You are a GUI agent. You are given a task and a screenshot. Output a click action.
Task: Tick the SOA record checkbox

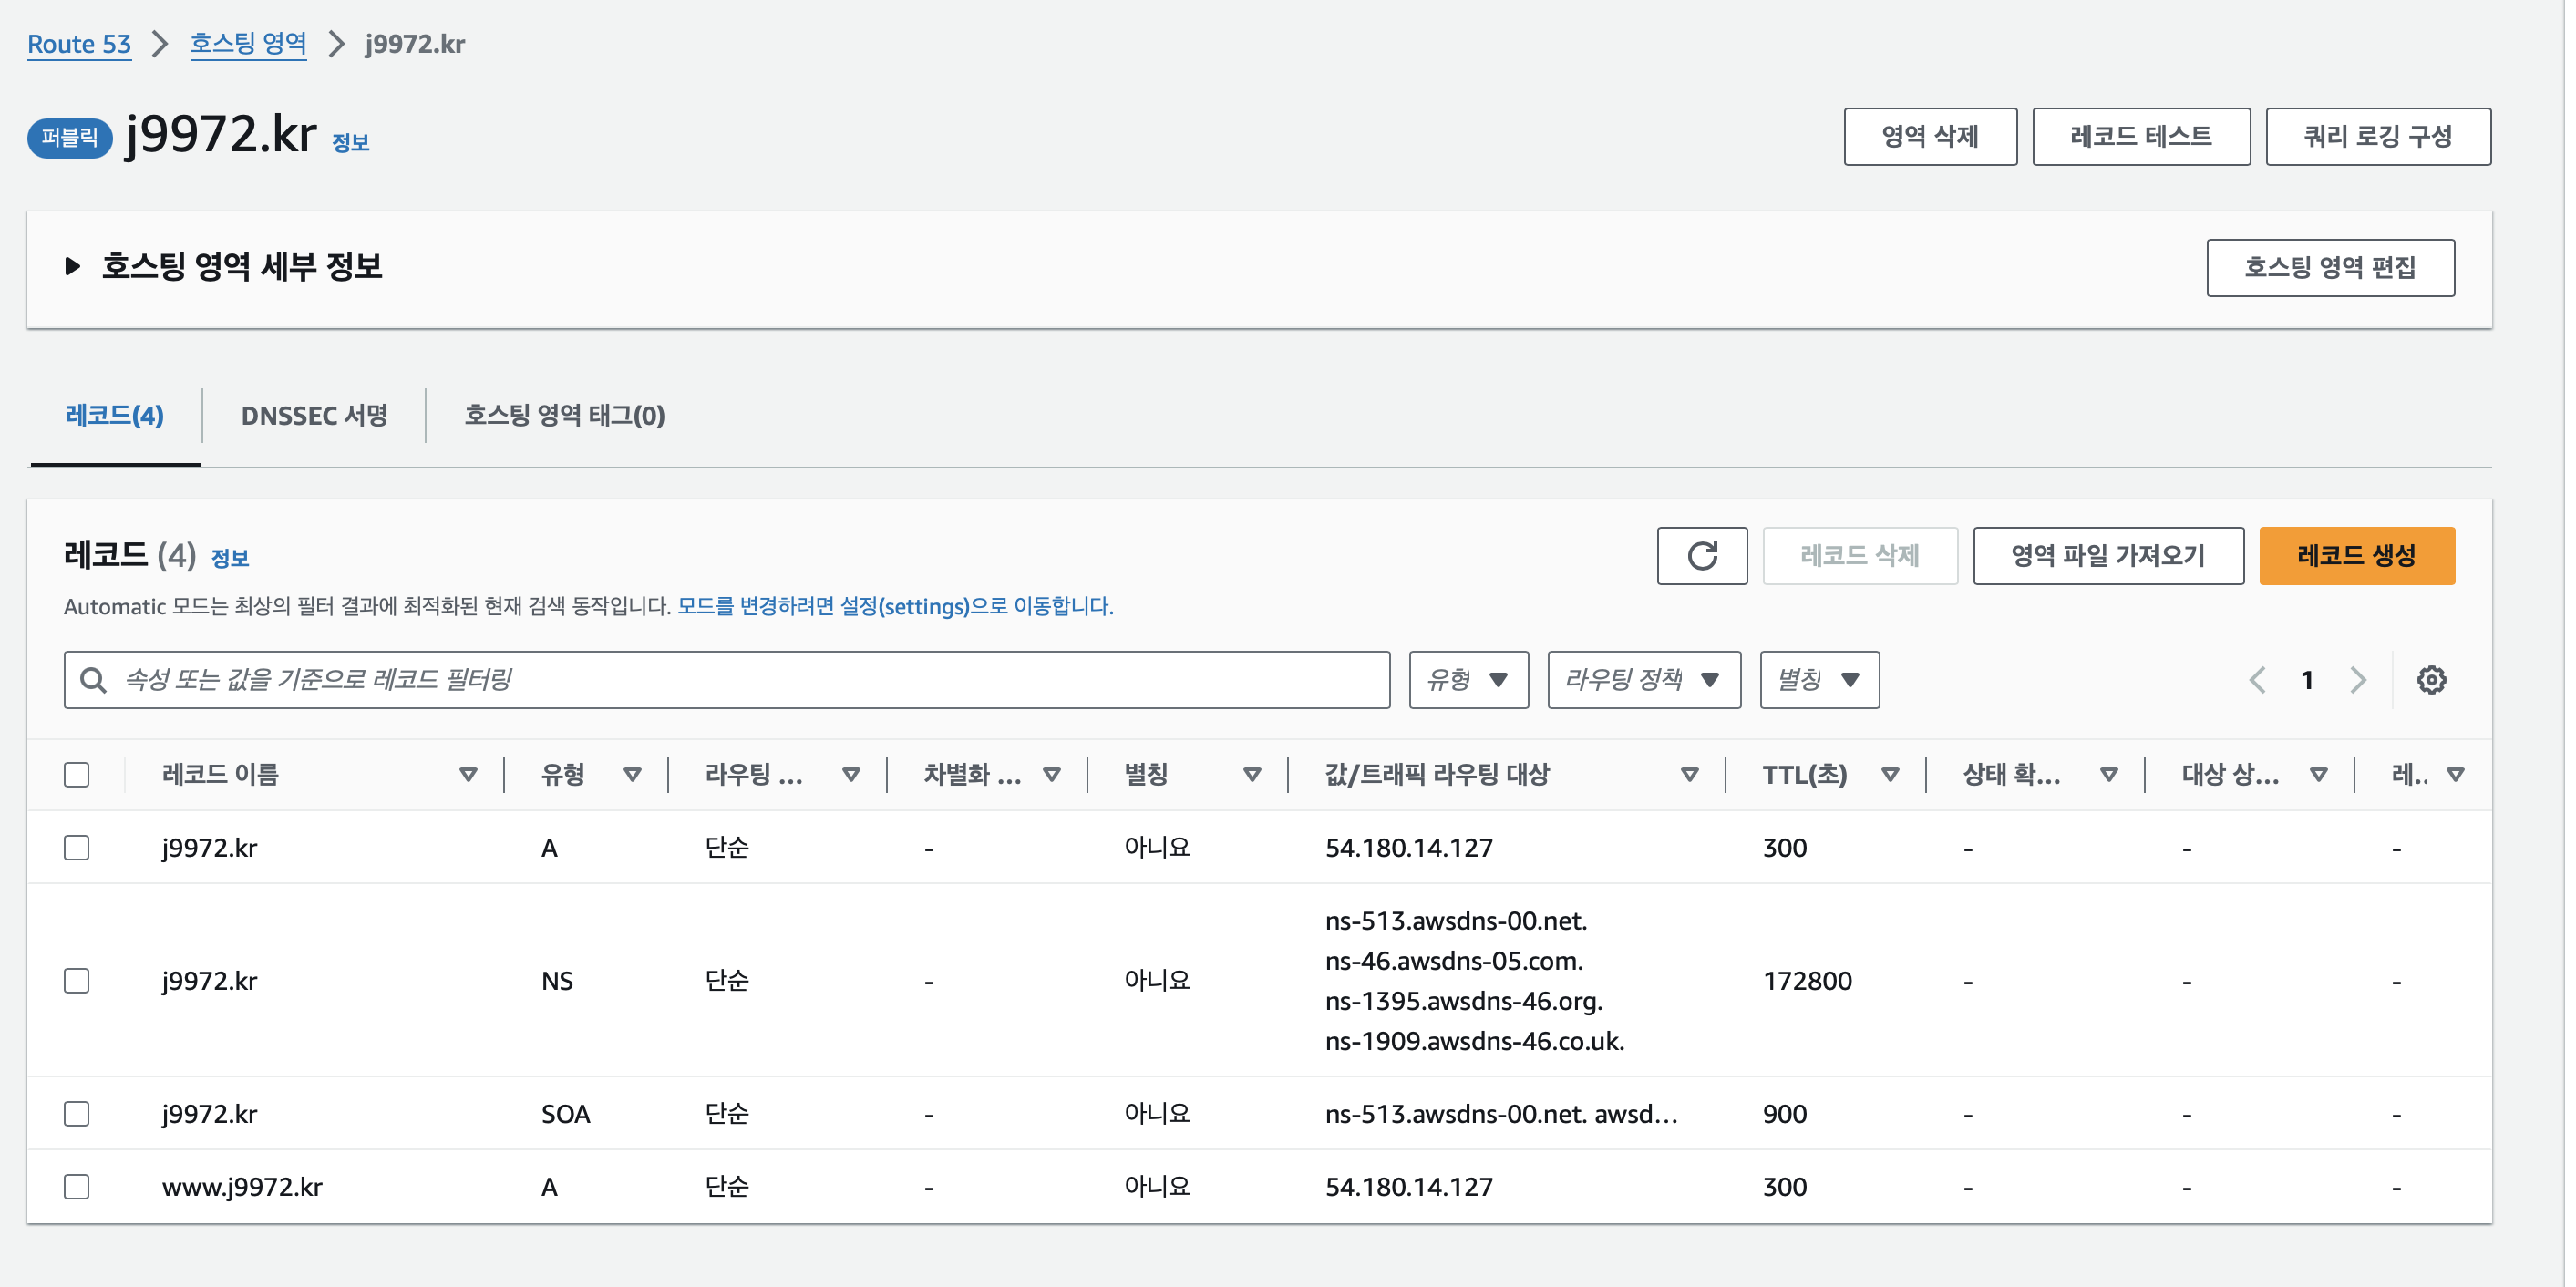77,1114
